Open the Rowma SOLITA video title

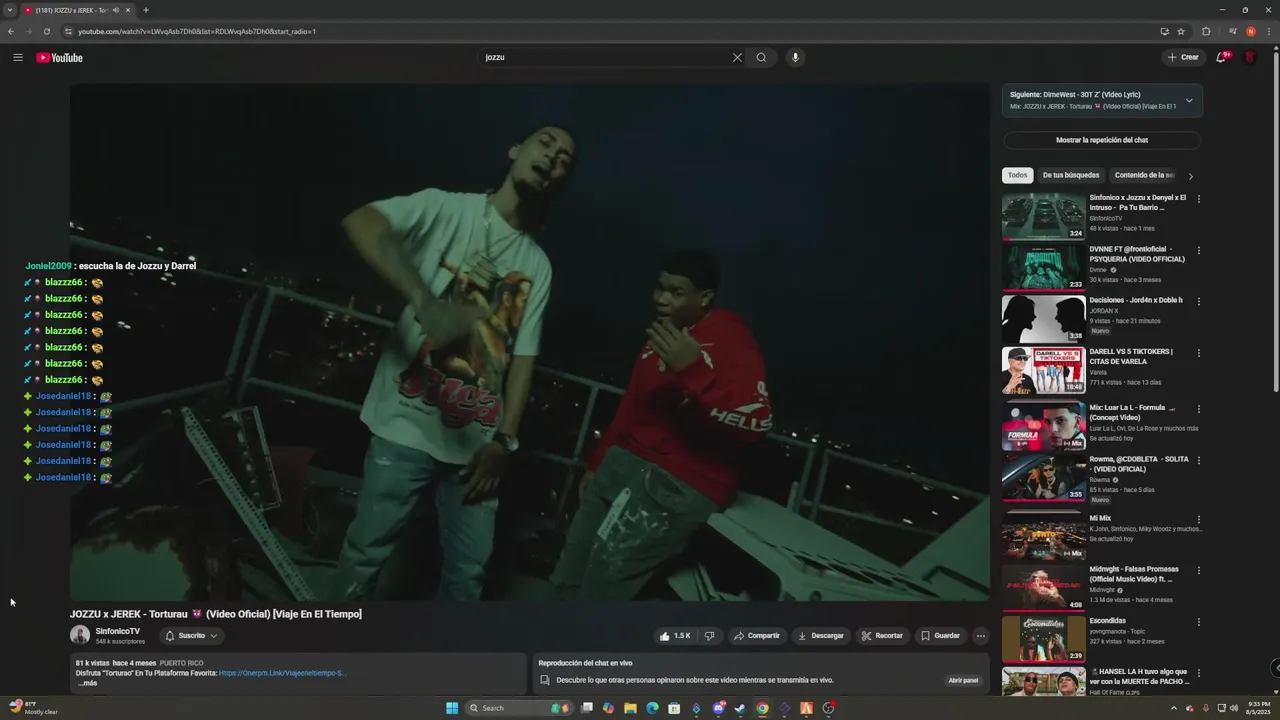[x=1139, y=464]
